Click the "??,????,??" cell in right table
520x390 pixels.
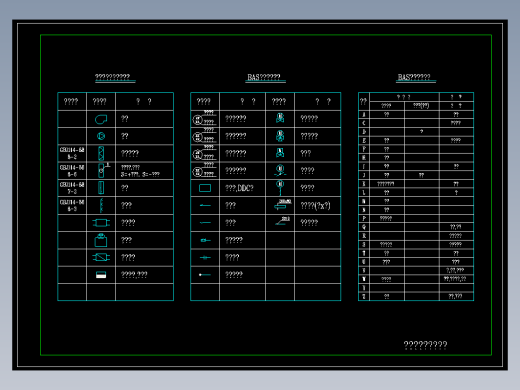[x=455, y=279]
